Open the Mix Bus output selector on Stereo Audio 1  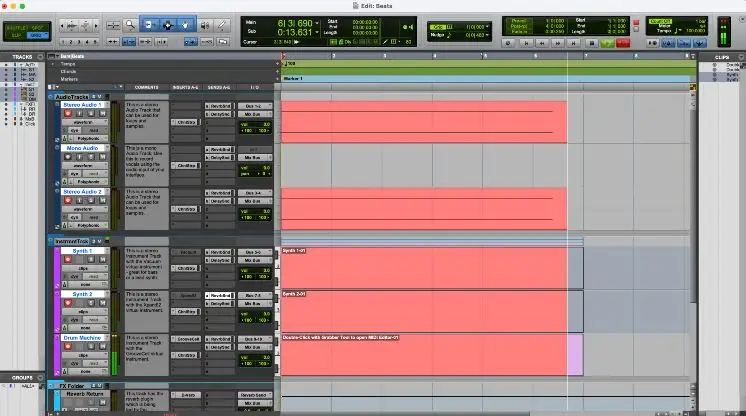254,115
